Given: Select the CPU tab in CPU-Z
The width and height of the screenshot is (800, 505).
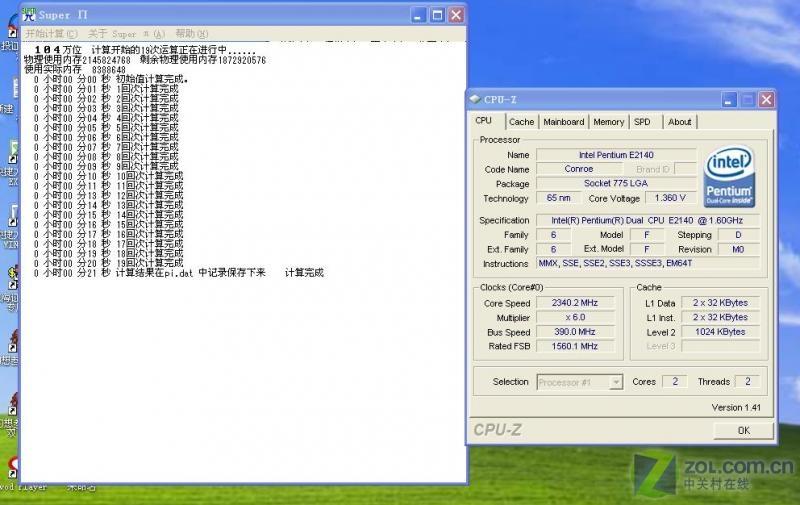Looking at the screenshot, I should pos(483,121).
